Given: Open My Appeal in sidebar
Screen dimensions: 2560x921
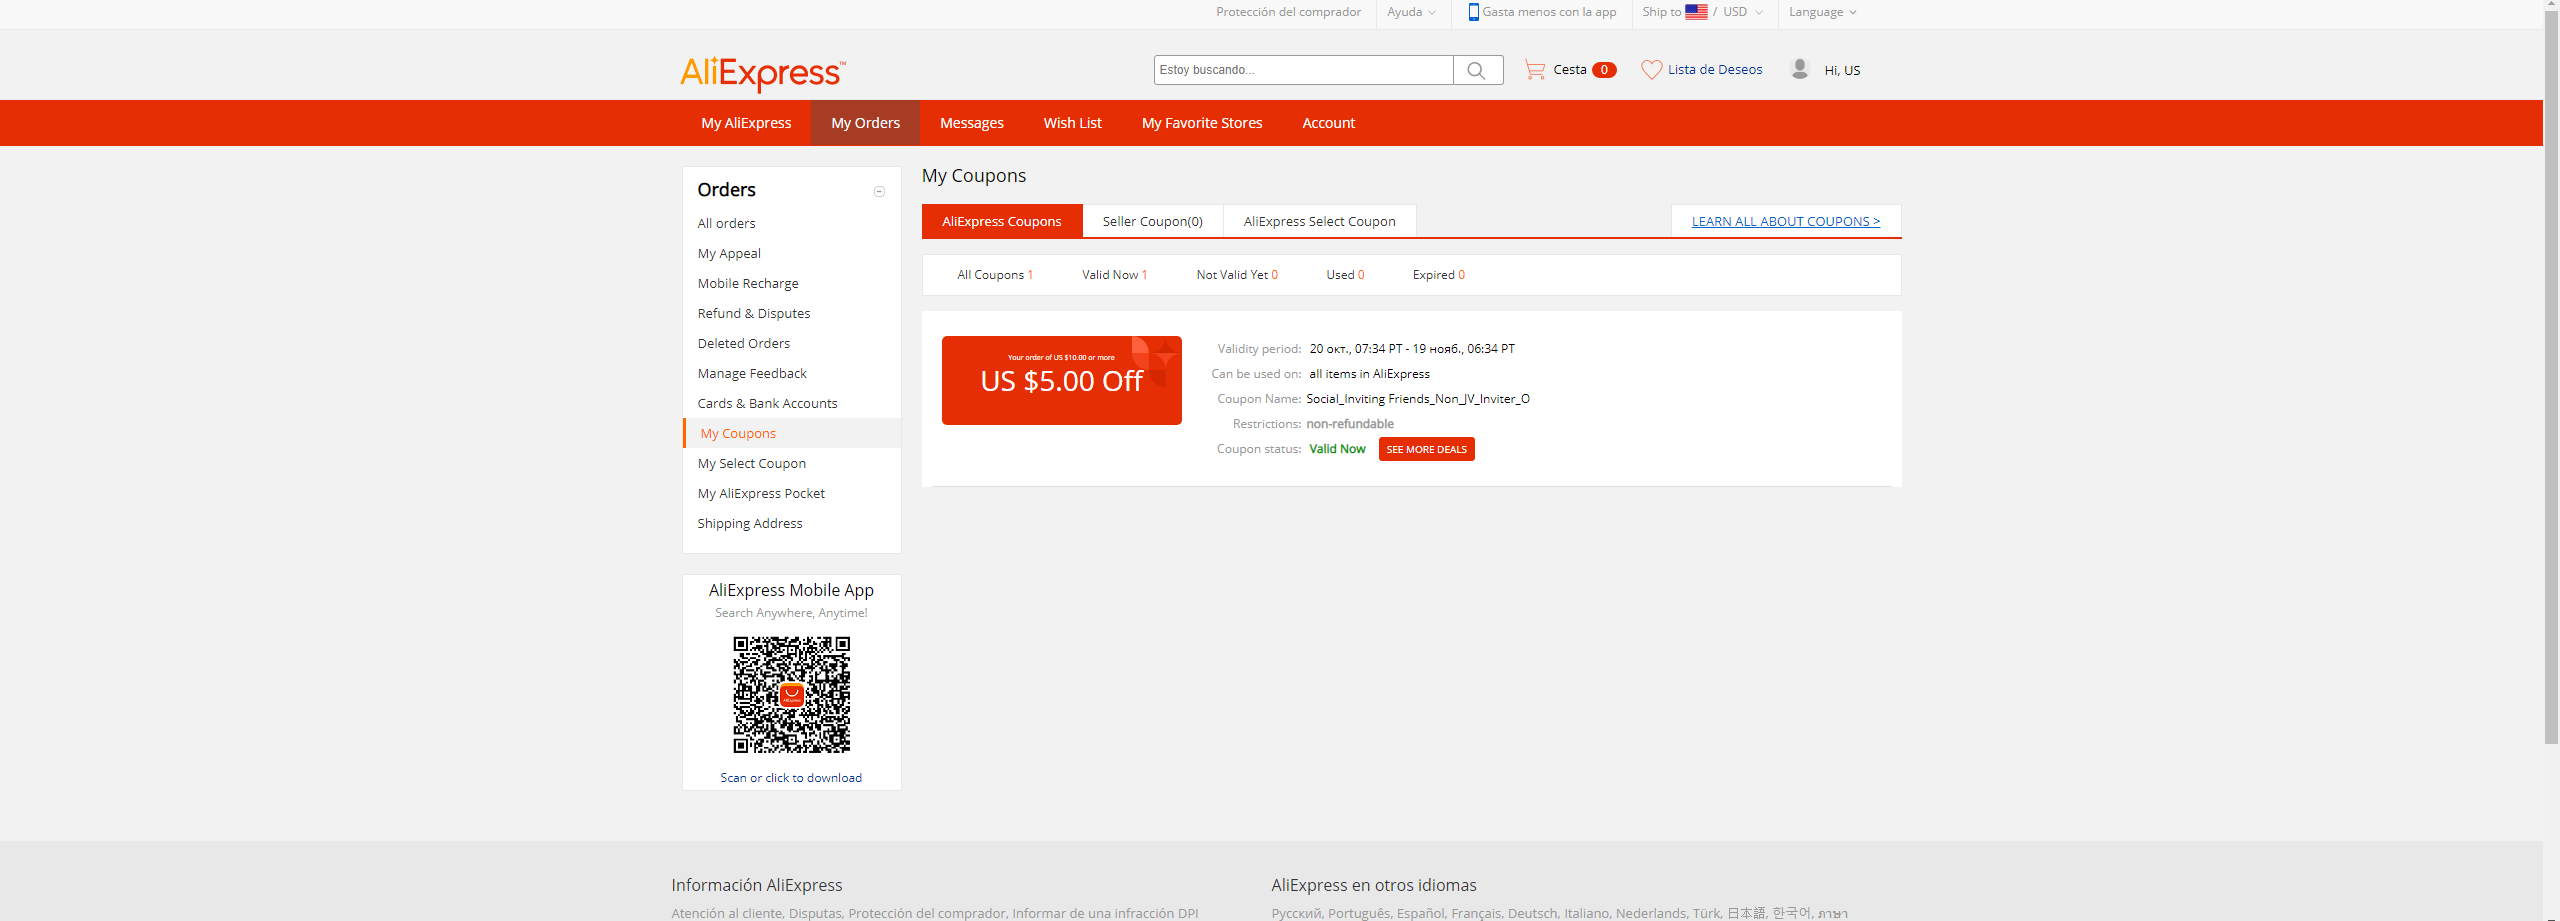Looking at the screenshot, I should click(x=729, y=253).
